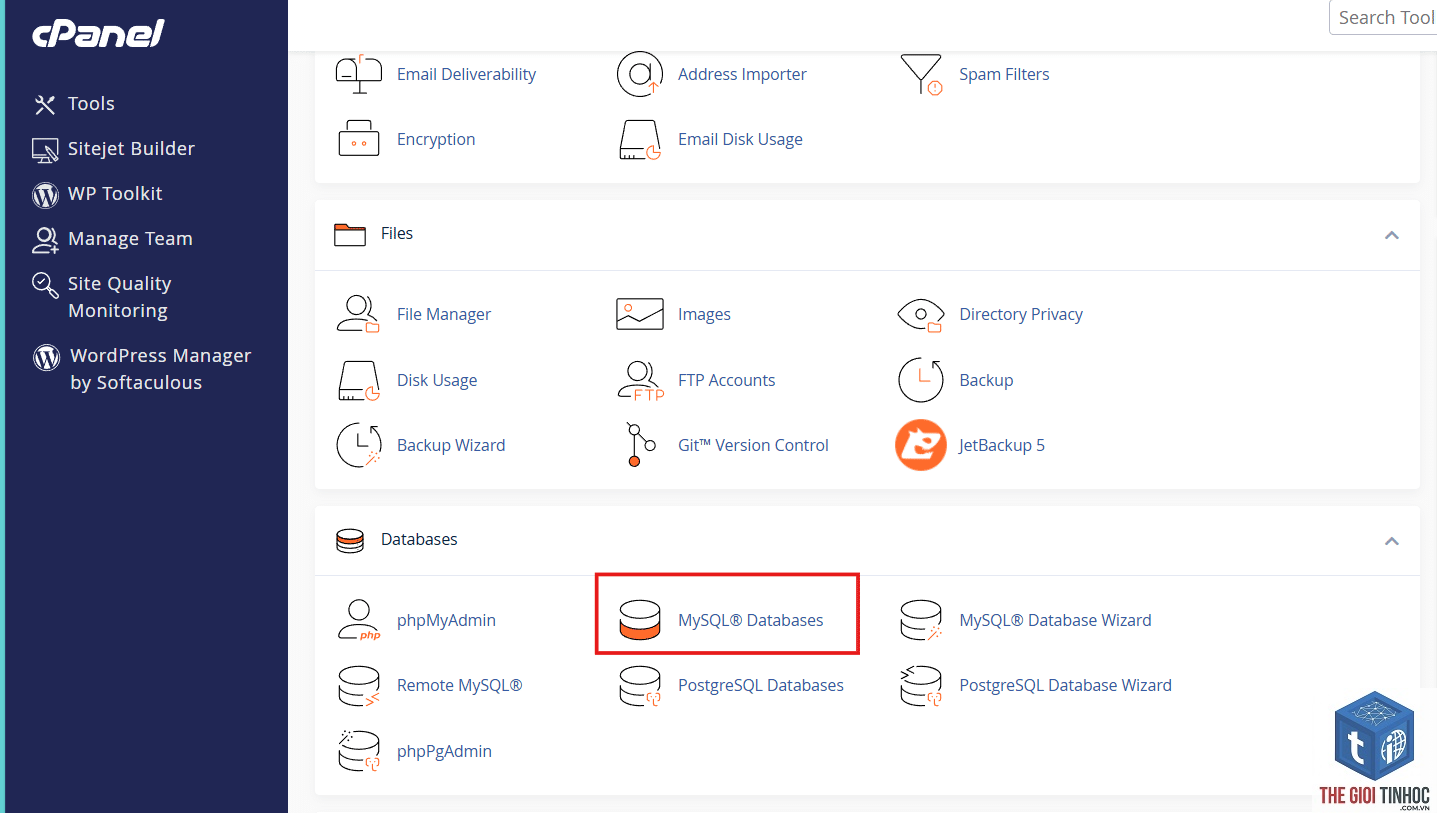Click the Files section heading
The height and width of the screenshot is (813, 1437).
click(397, 233)
